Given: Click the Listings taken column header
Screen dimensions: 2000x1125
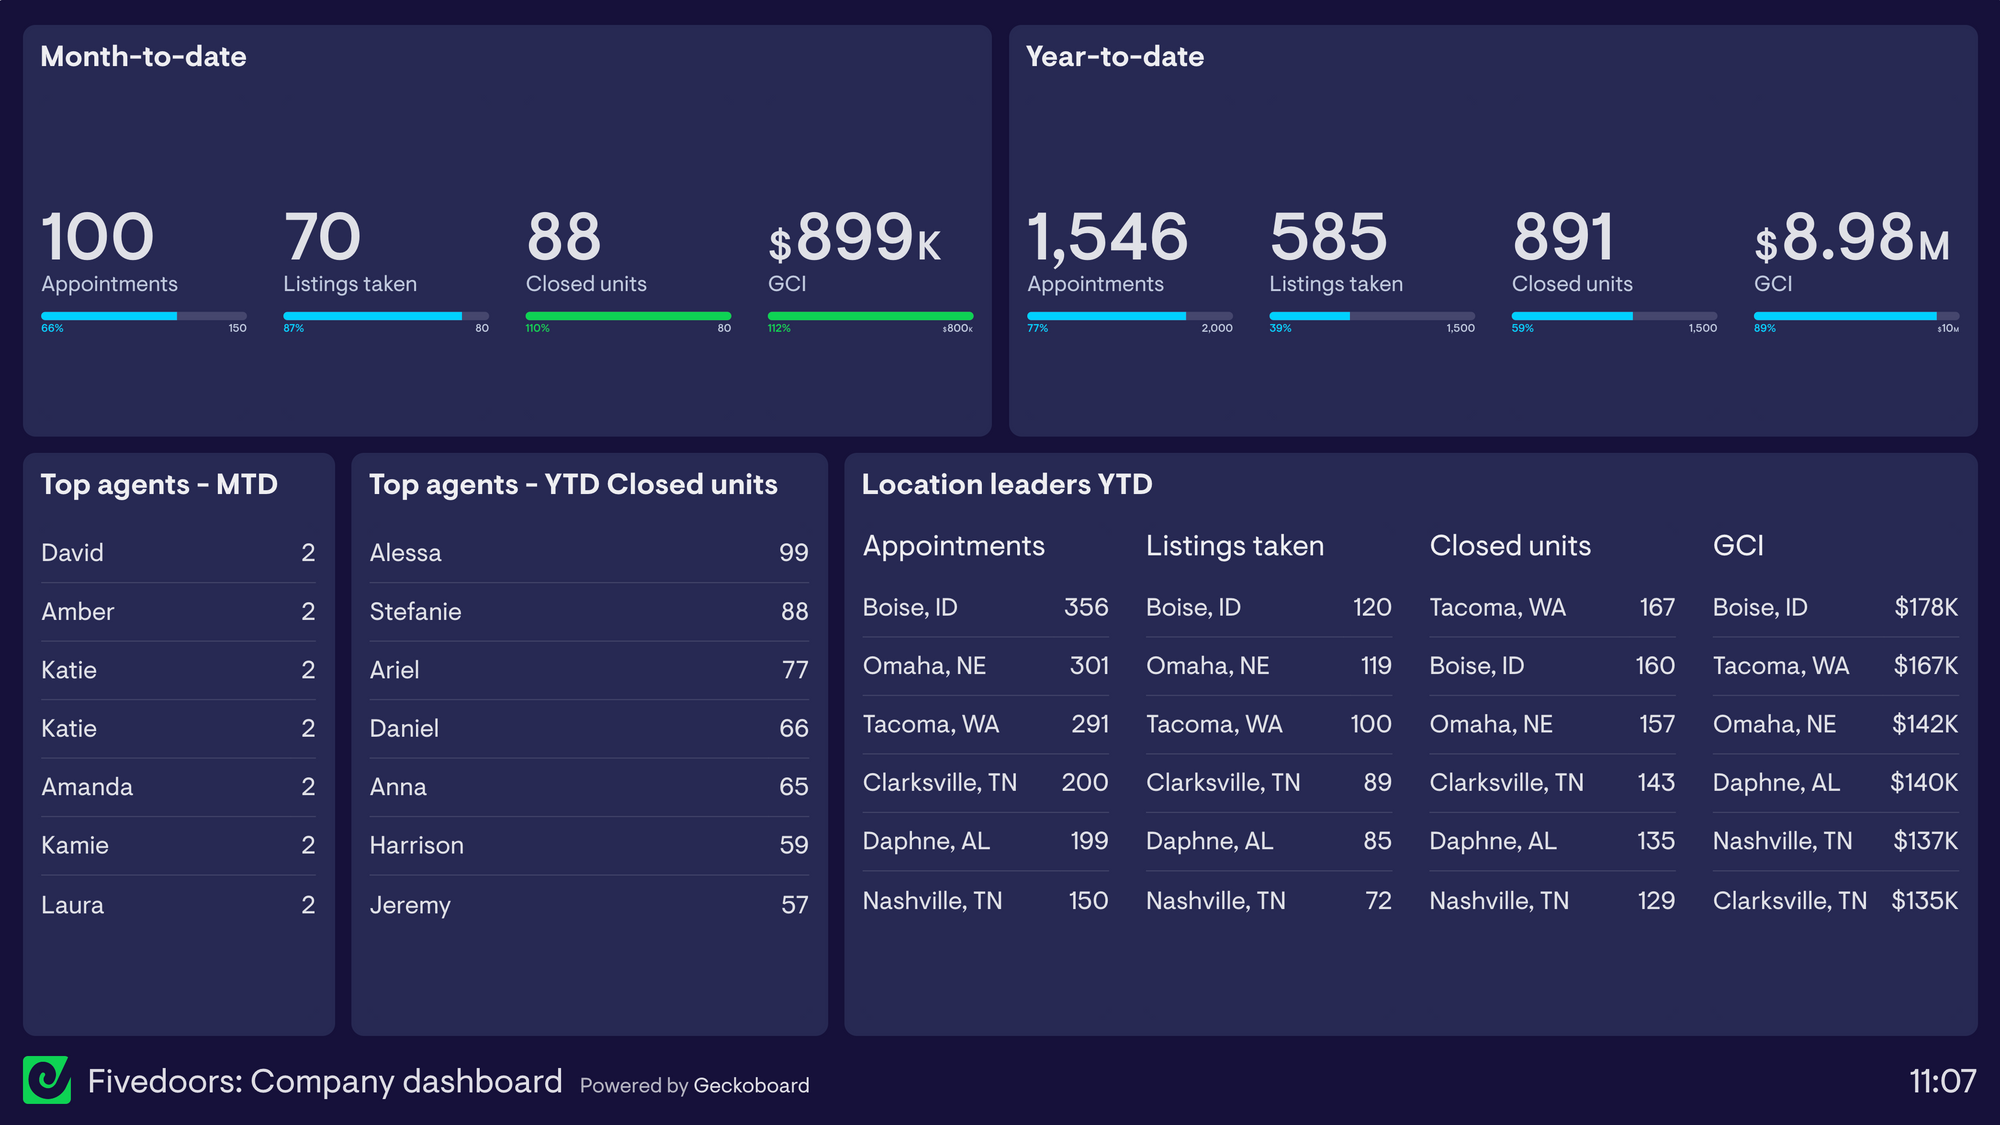Looking at the screenshot, I should coord(1234,546).
